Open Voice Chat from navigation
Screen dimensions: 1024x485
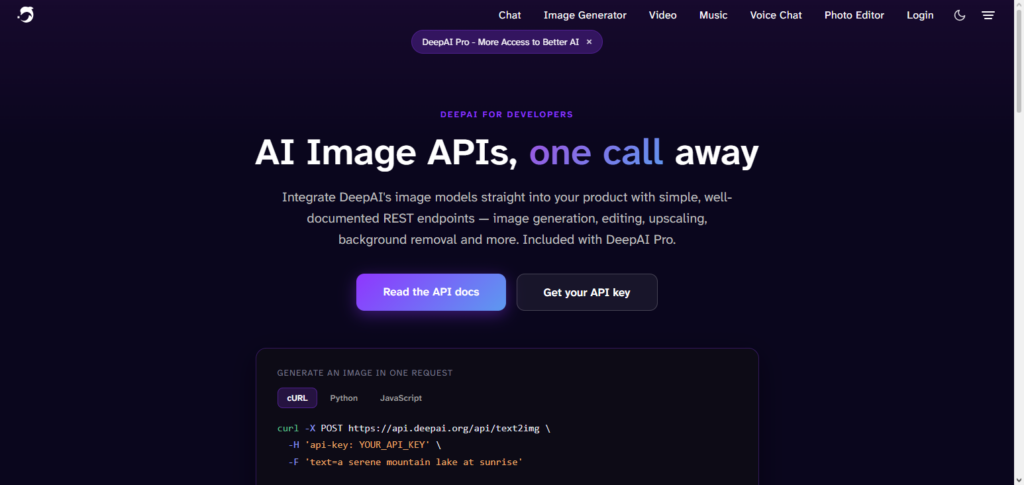click(776, 15)
